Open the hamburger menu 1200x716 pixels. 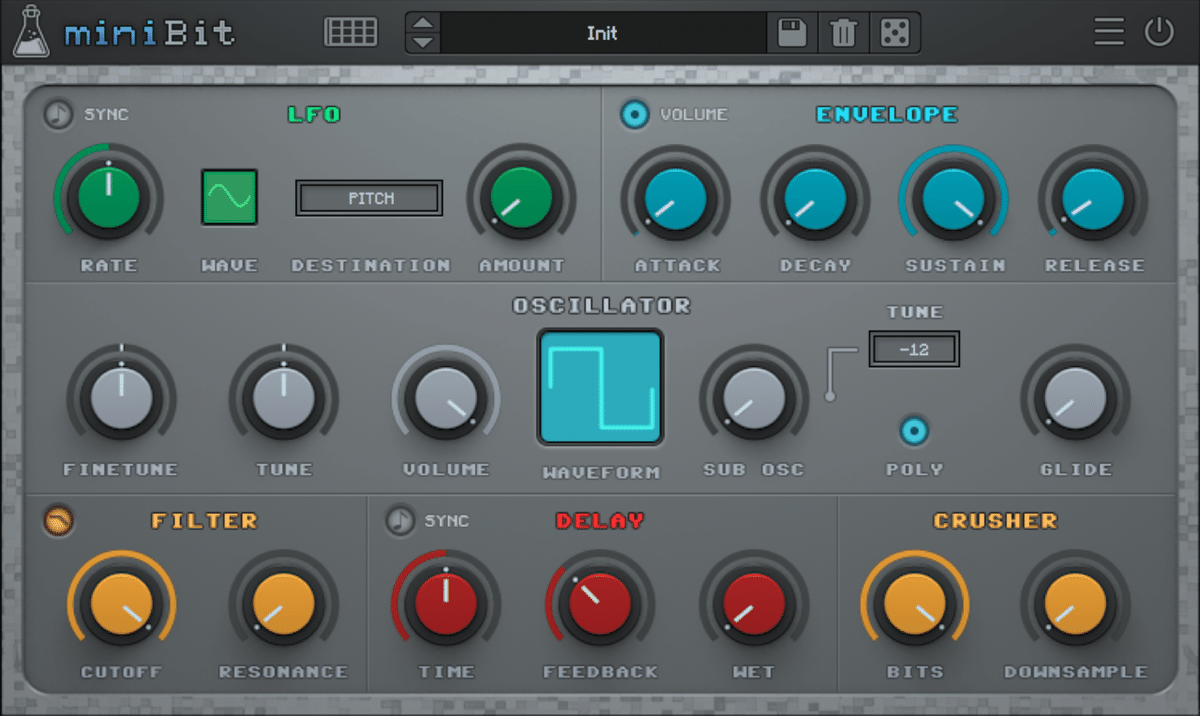pyautogui.click(x=1109, y=32)
